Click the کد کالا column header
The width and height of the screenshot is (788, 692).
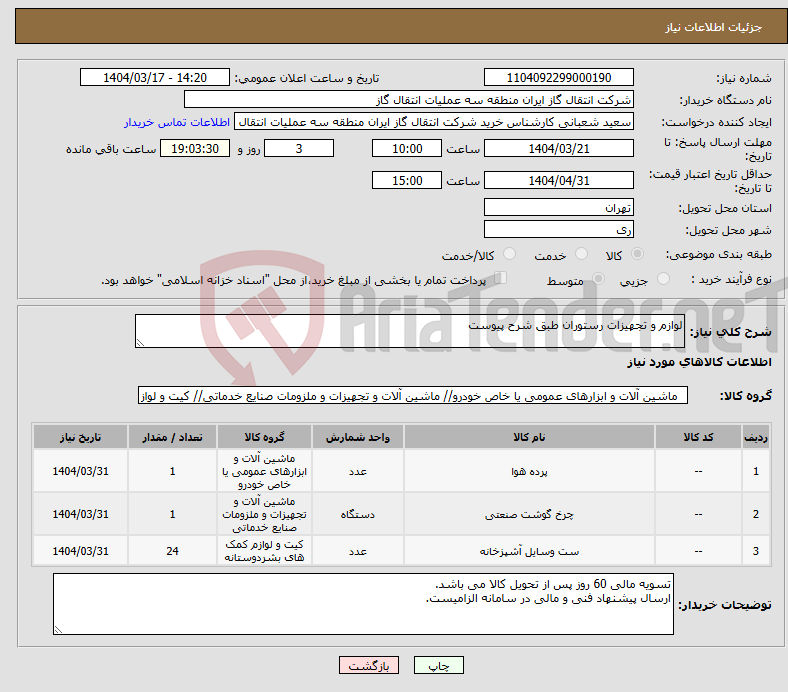click(698, 437)
